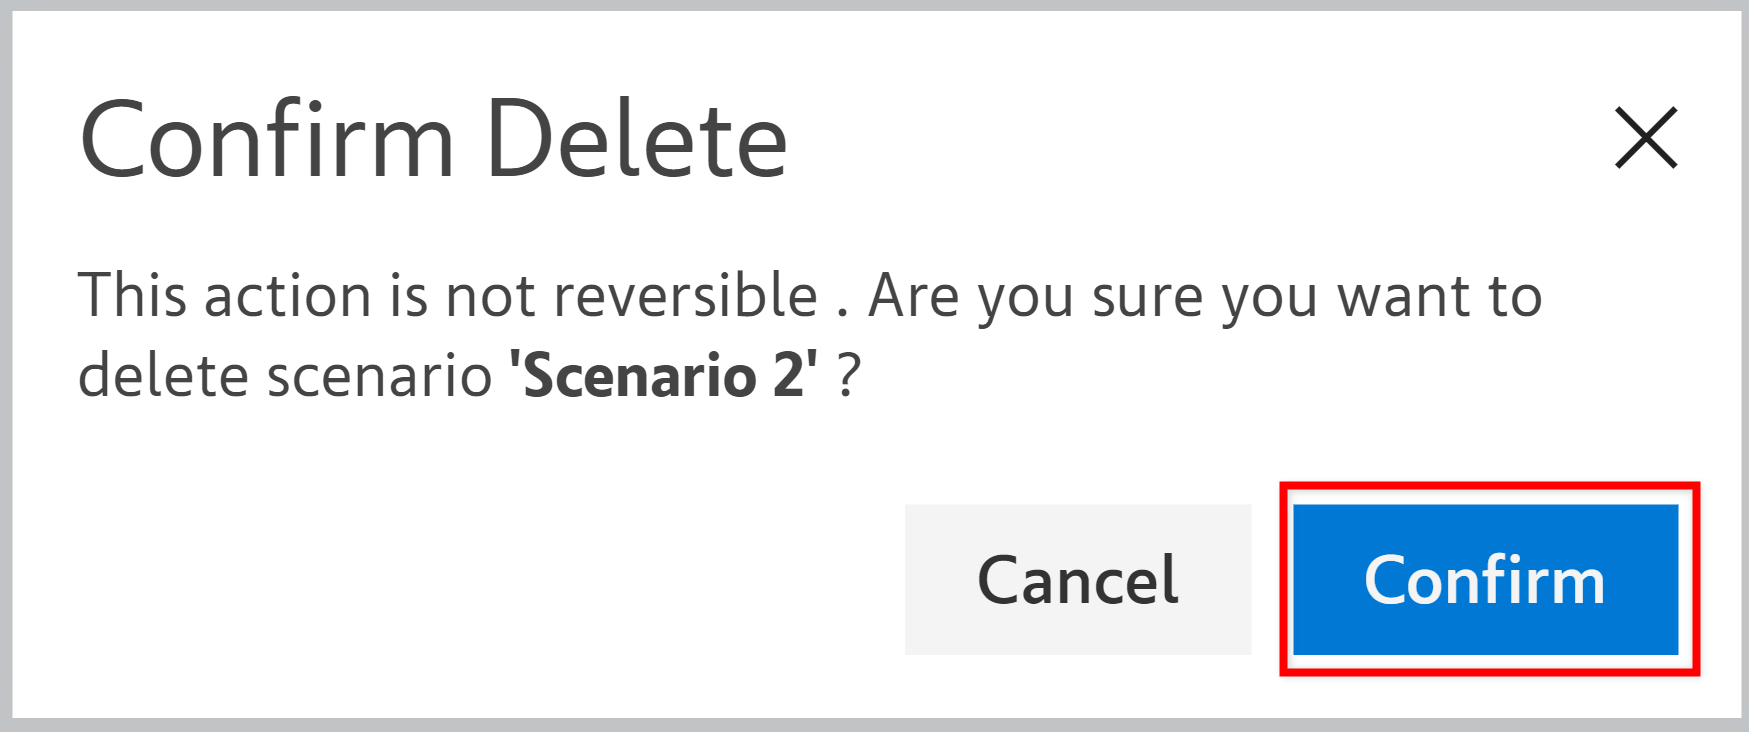Select Confirm to delete the scenario

[1485, 580]
